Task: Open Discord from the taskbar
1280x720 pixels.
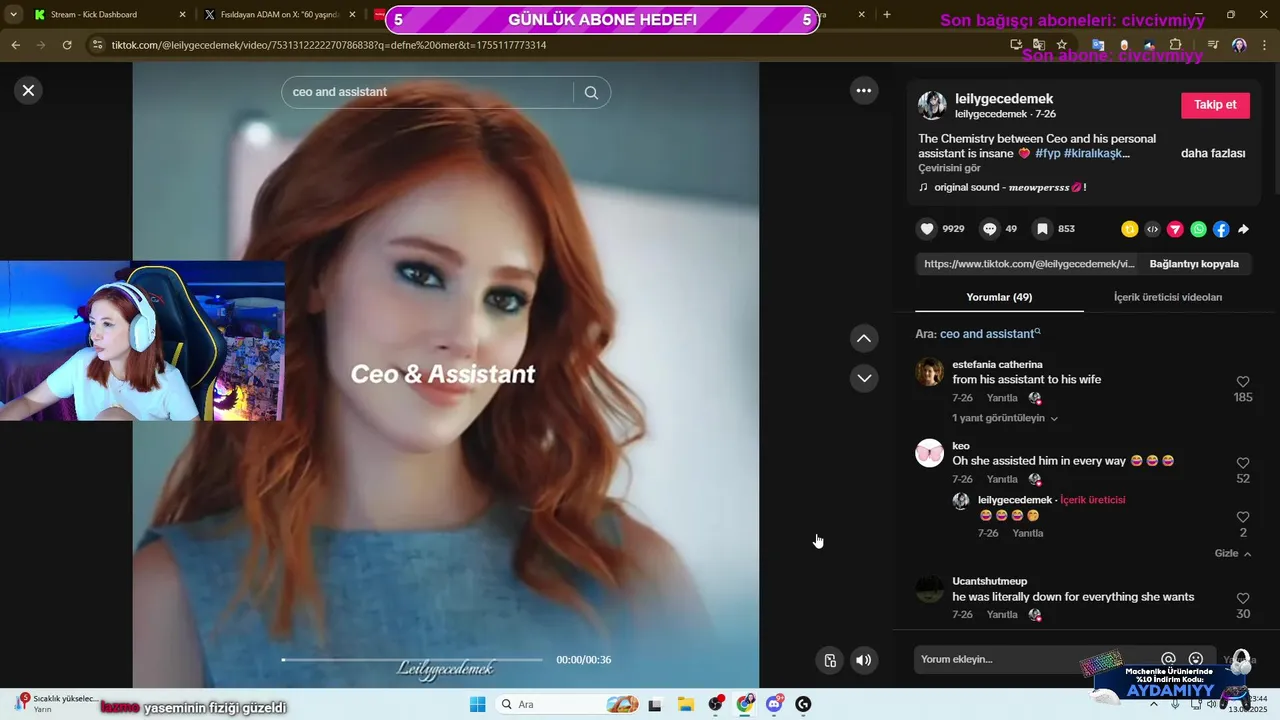Action: 774,704
